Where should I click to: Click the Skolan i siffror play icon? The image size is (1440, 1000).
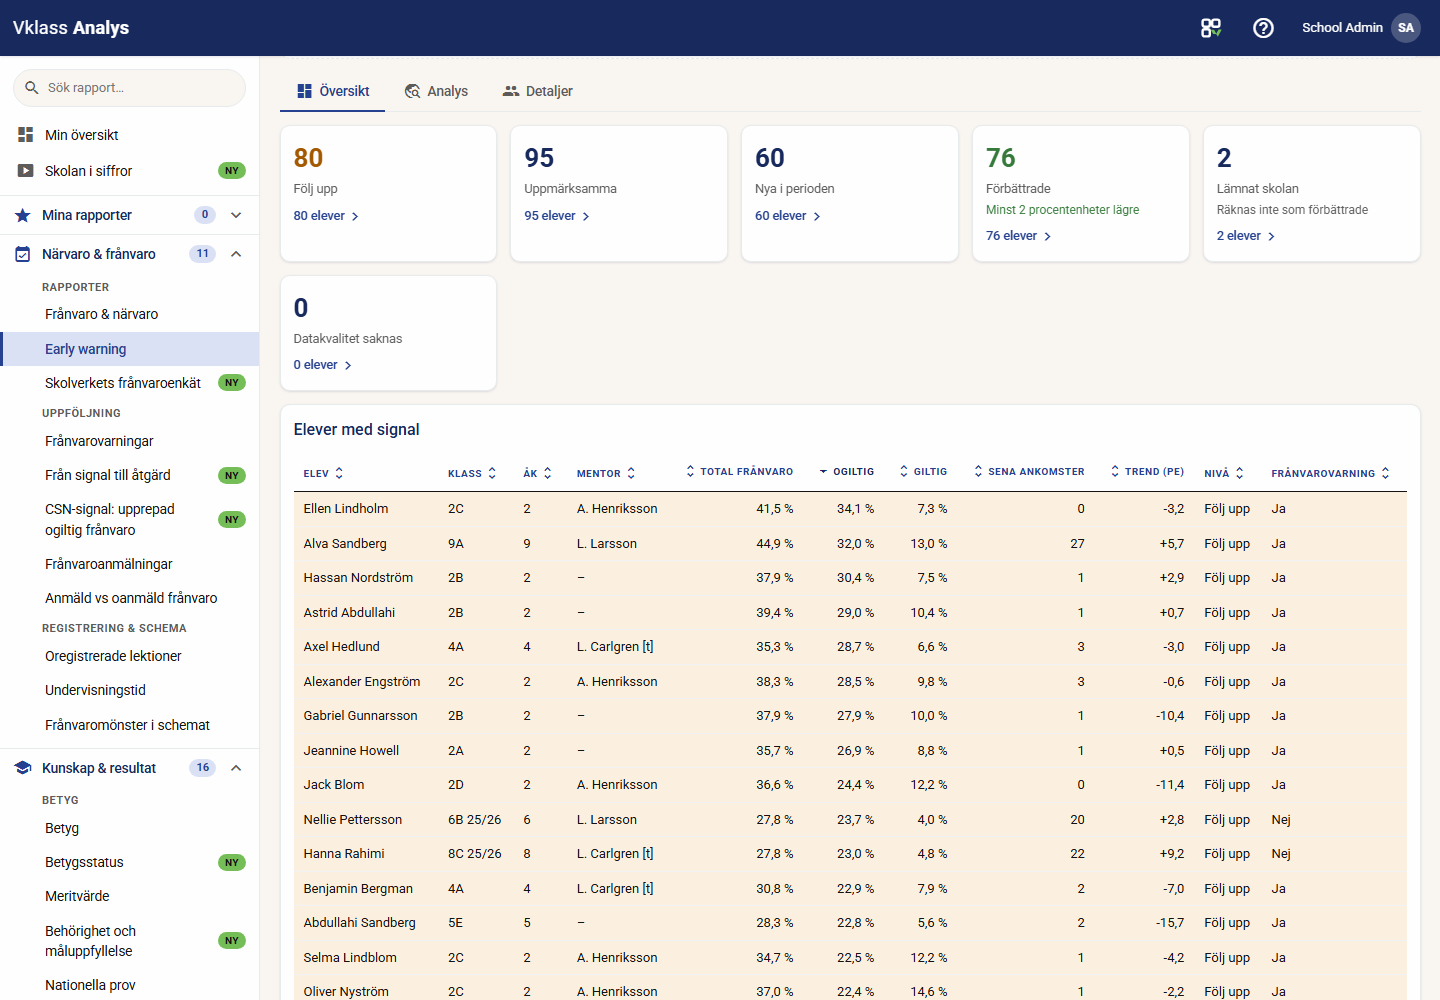26,171
